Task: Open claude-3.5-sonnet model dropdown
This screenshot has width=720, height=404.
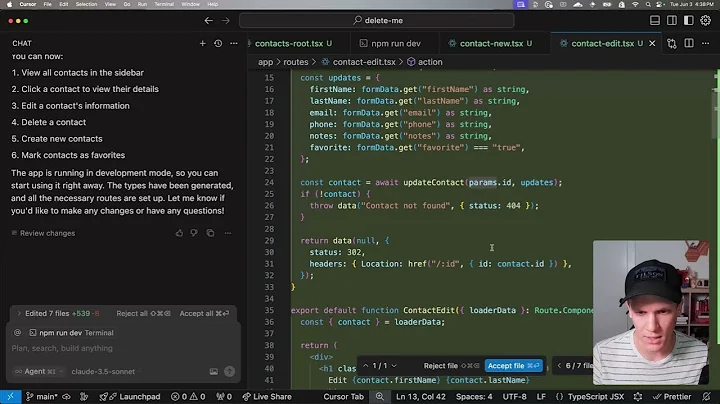Action: (x=106, y=371)
